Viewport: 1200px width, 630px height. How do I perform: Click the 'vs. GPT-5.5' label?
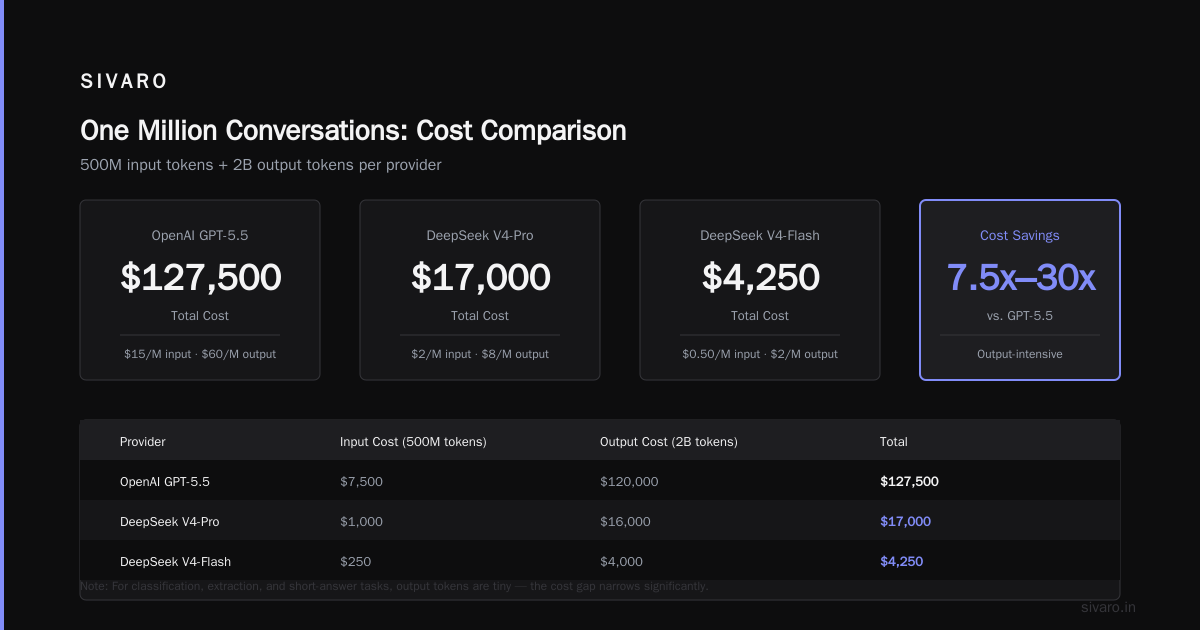1020,316
